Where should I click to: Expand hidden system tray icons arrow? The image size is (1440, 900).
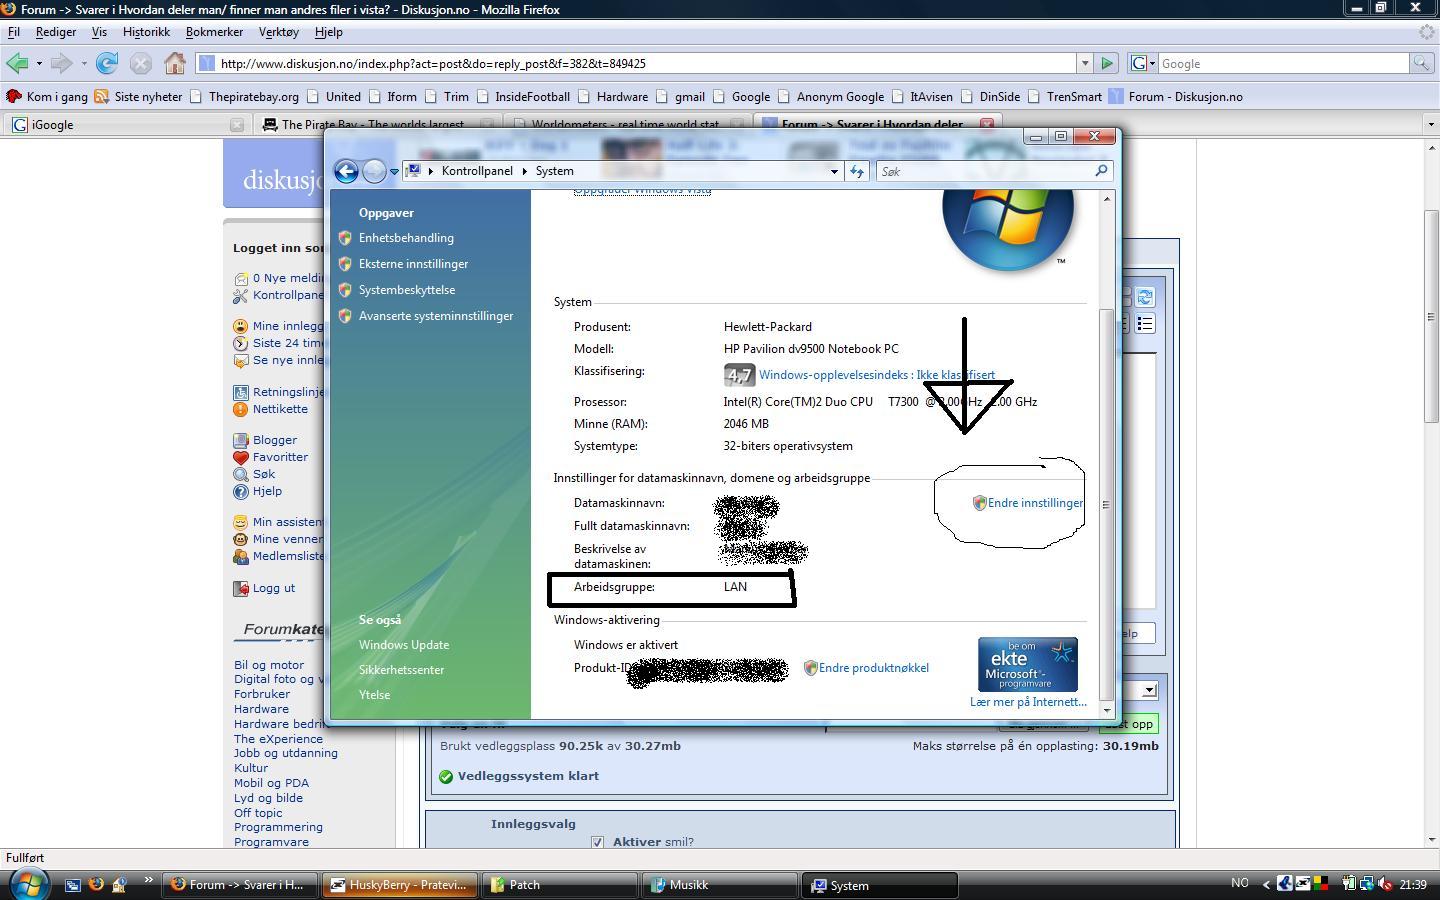coord(1267,883)
